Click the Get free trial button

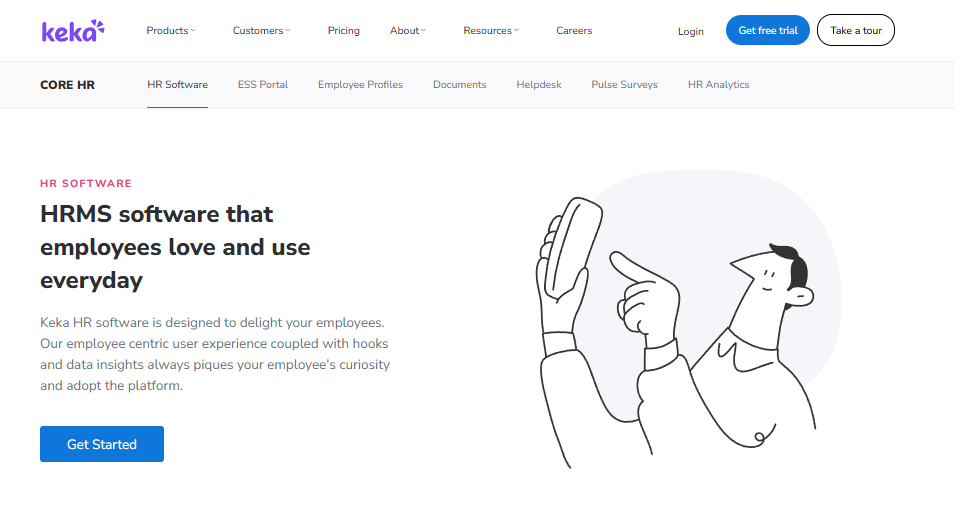767,30
